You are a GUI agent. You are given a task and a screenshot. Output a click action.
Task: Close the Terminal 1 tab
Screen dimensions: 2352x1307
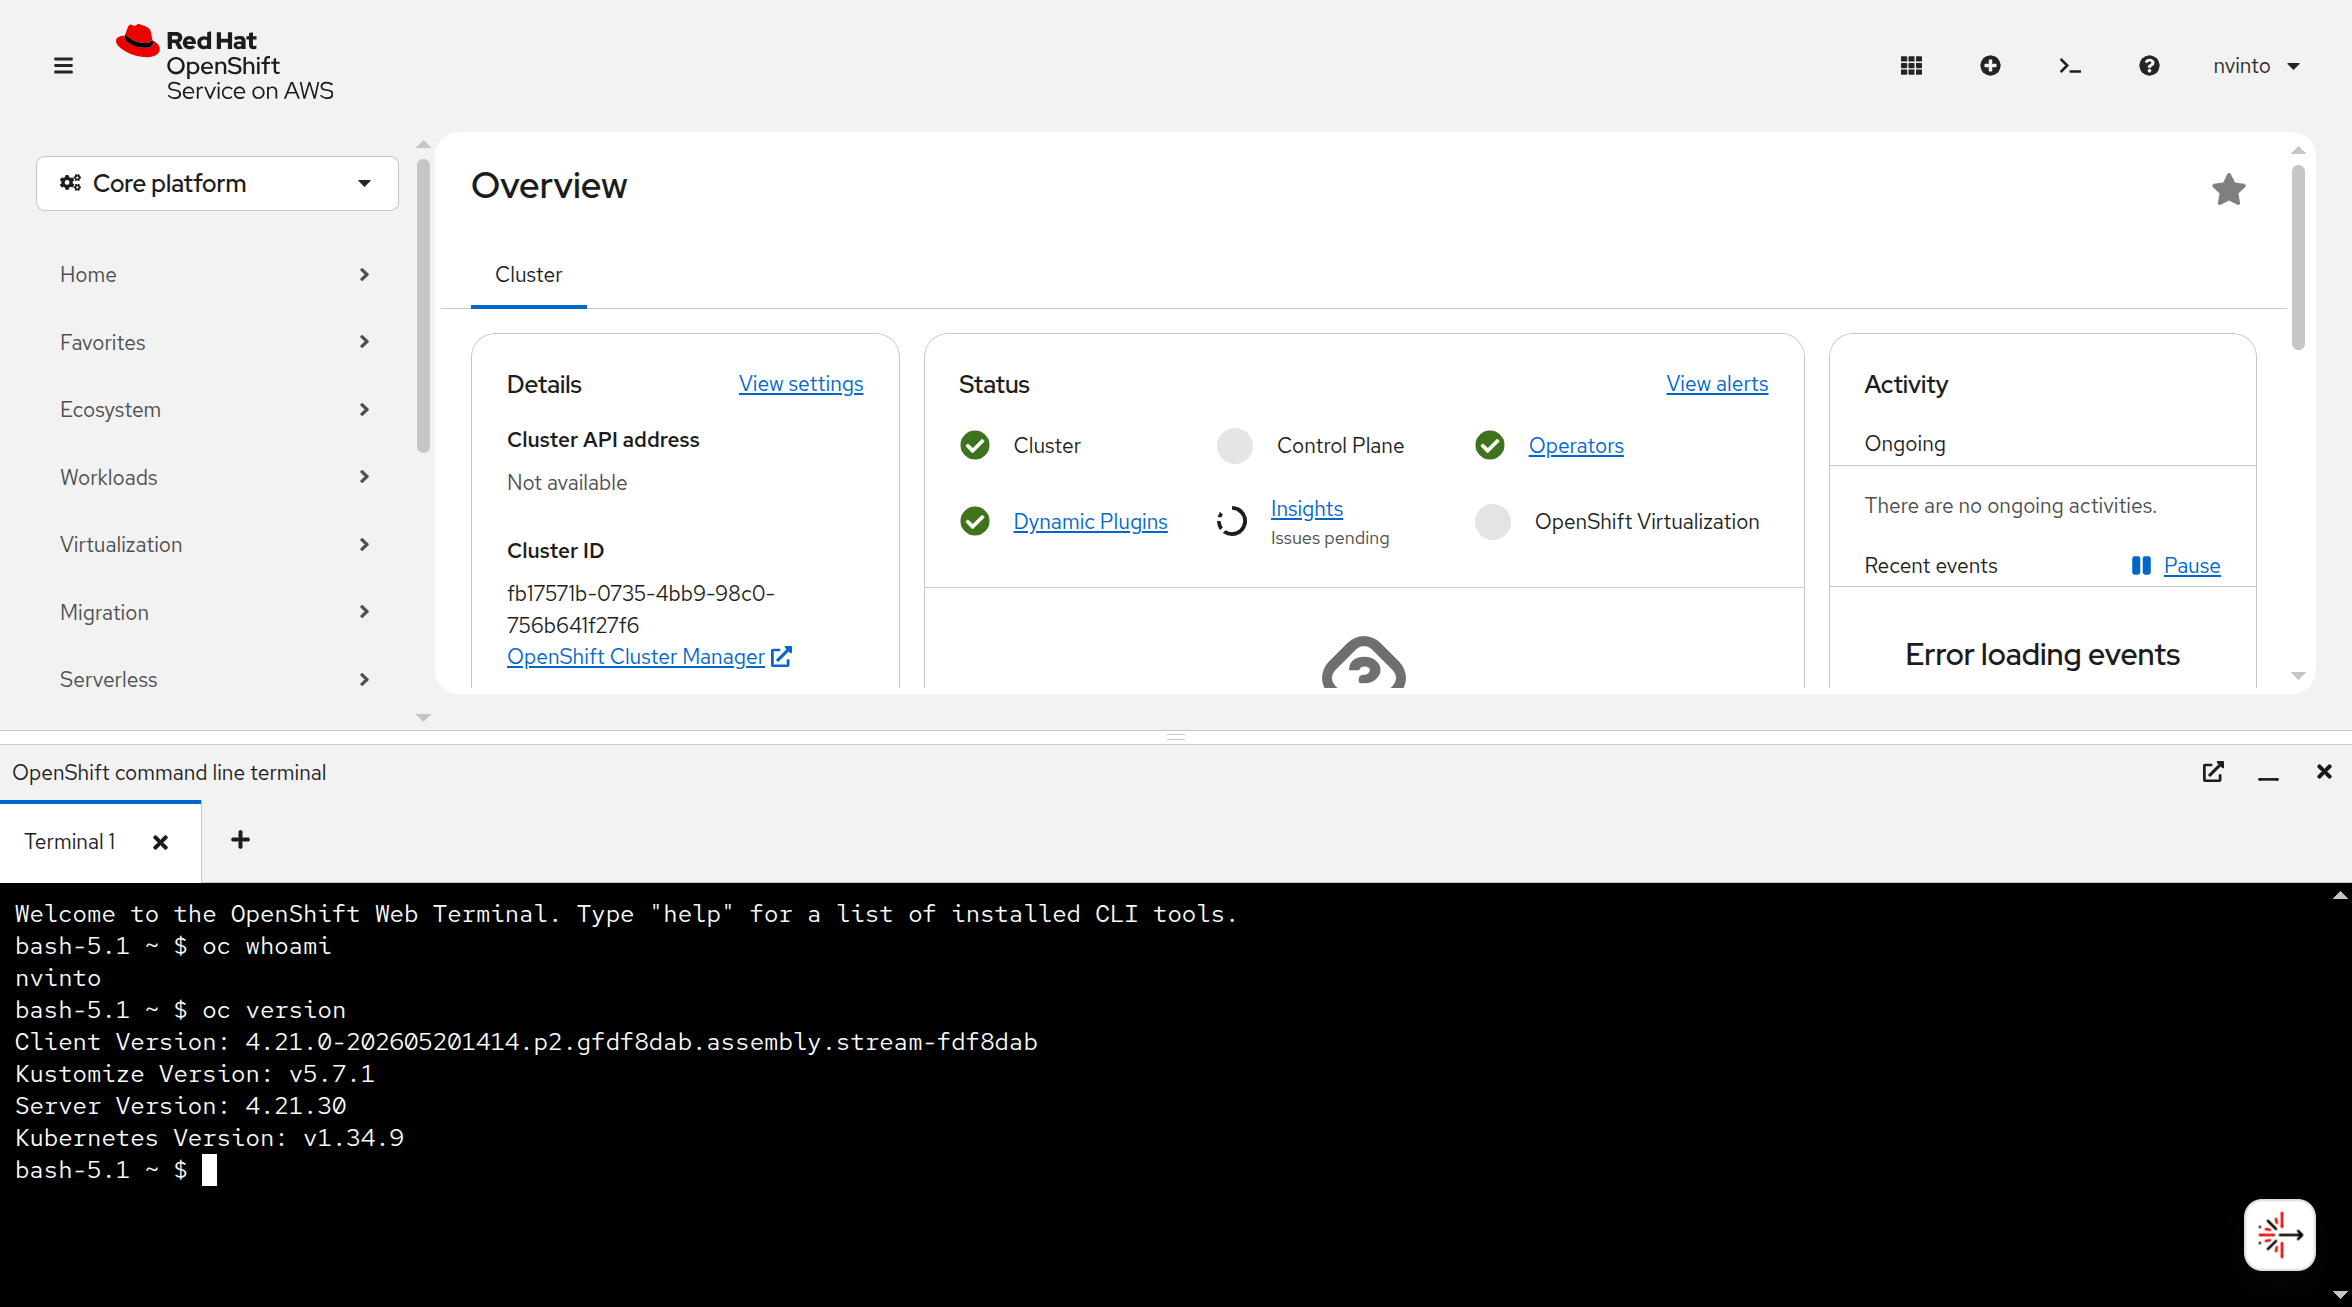pos(160,842)
